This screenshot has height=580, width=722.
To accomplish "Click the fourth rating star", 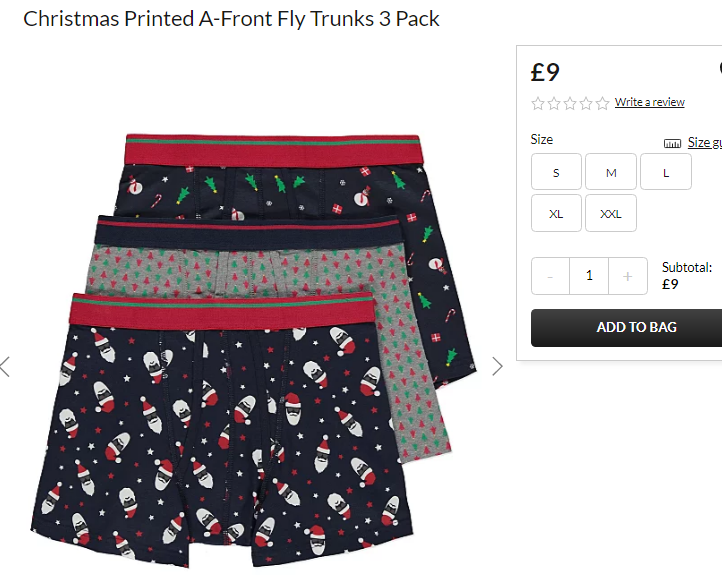I will pos(586,103).
